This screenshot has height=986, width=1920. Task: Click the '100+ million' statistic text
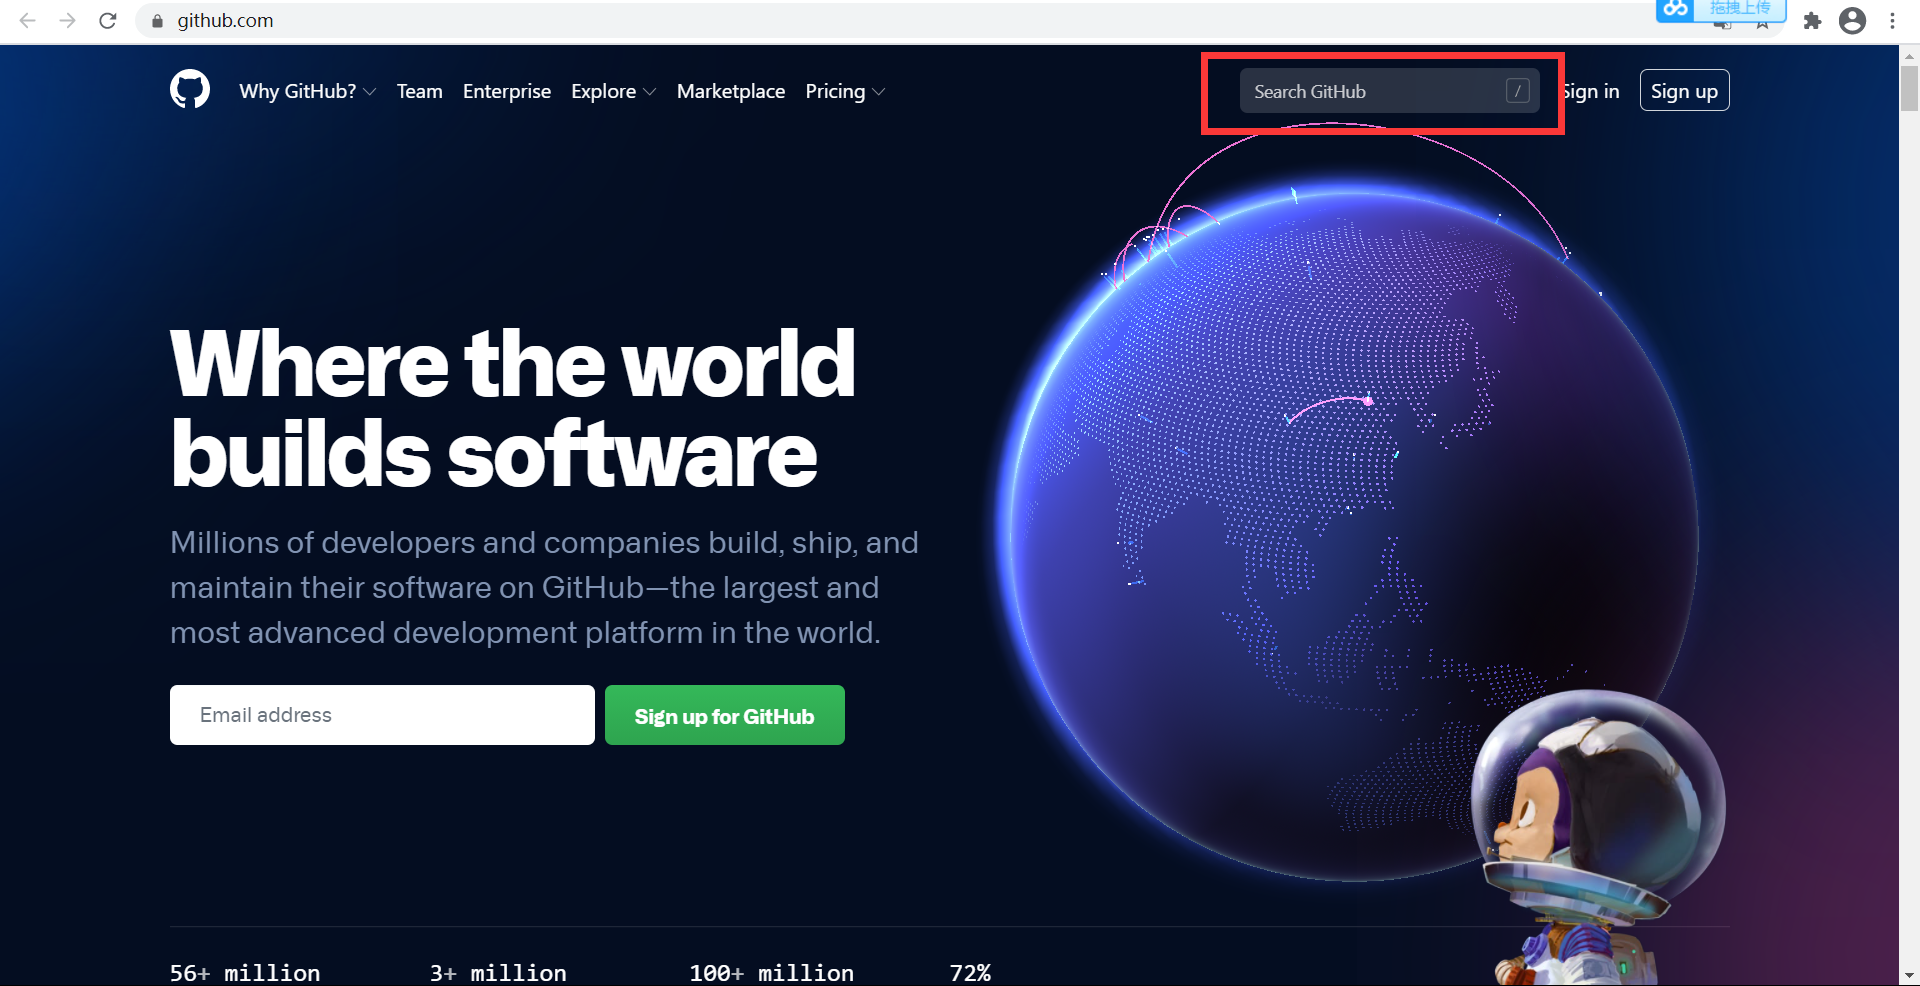click(771, 973)
